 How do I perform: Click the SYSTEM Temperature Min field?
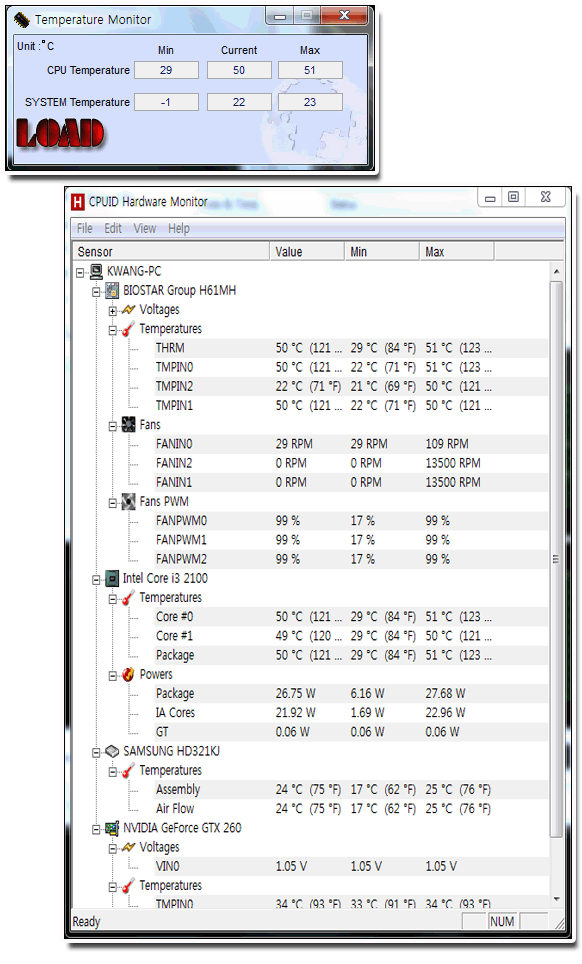pos(167,102)
